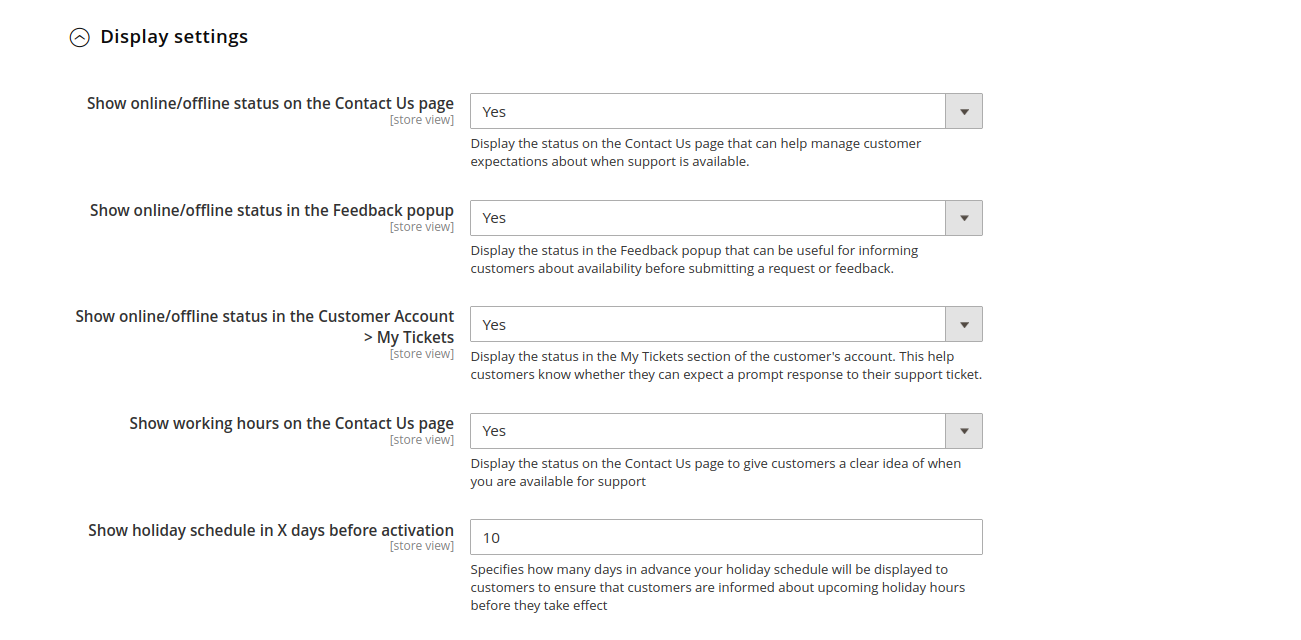Click store view under Feedback popup status
Image resolution: width=1301 pixels, height=640 pixels.
tap(422, 226)
